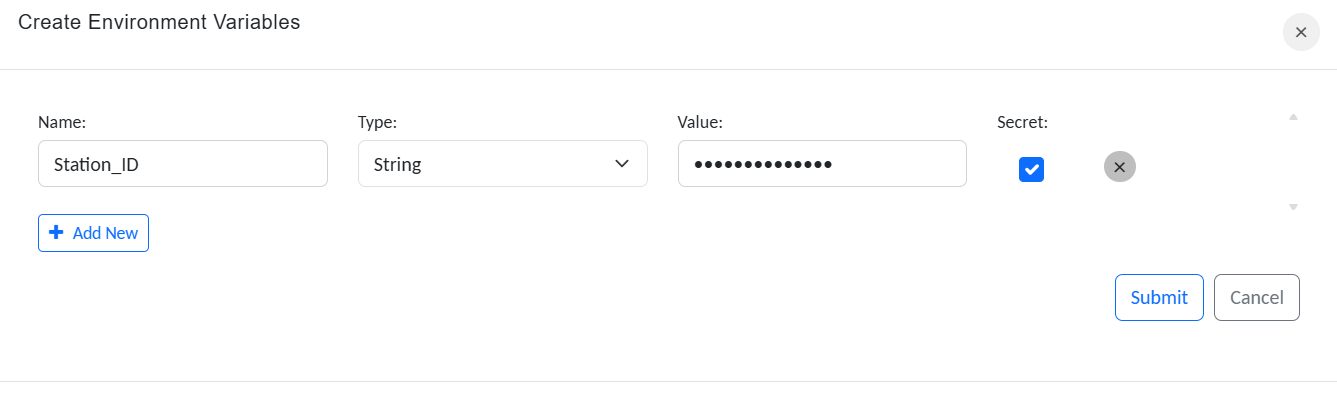The height and width of the screenshot is (402, 1337).
Task: Remove the Station_ID variable row
Action: (x=1119, y=167)
